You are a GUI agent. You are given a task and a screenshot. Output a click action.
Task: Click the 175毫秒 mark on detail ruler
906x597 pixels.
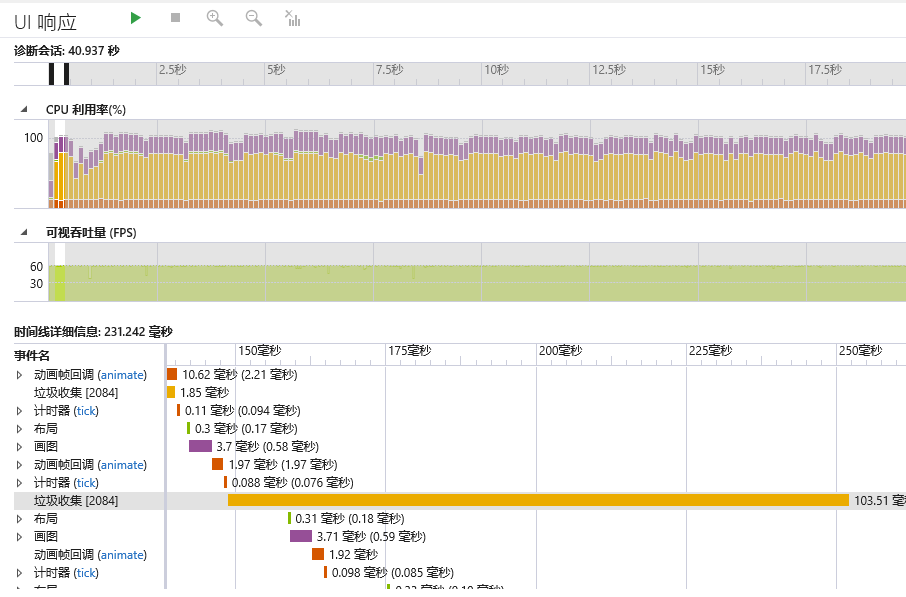(x=410, y=351)
